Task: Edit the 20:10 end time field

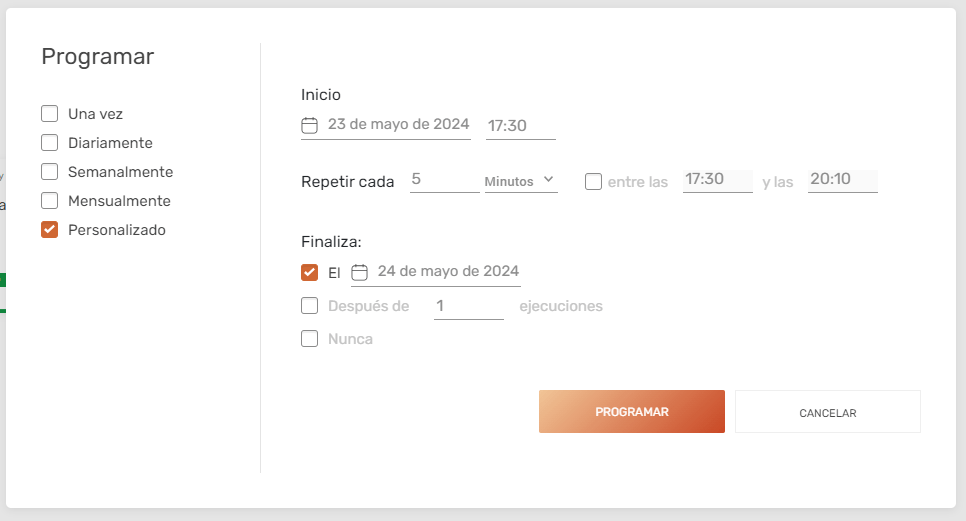Action: point(843,180)
